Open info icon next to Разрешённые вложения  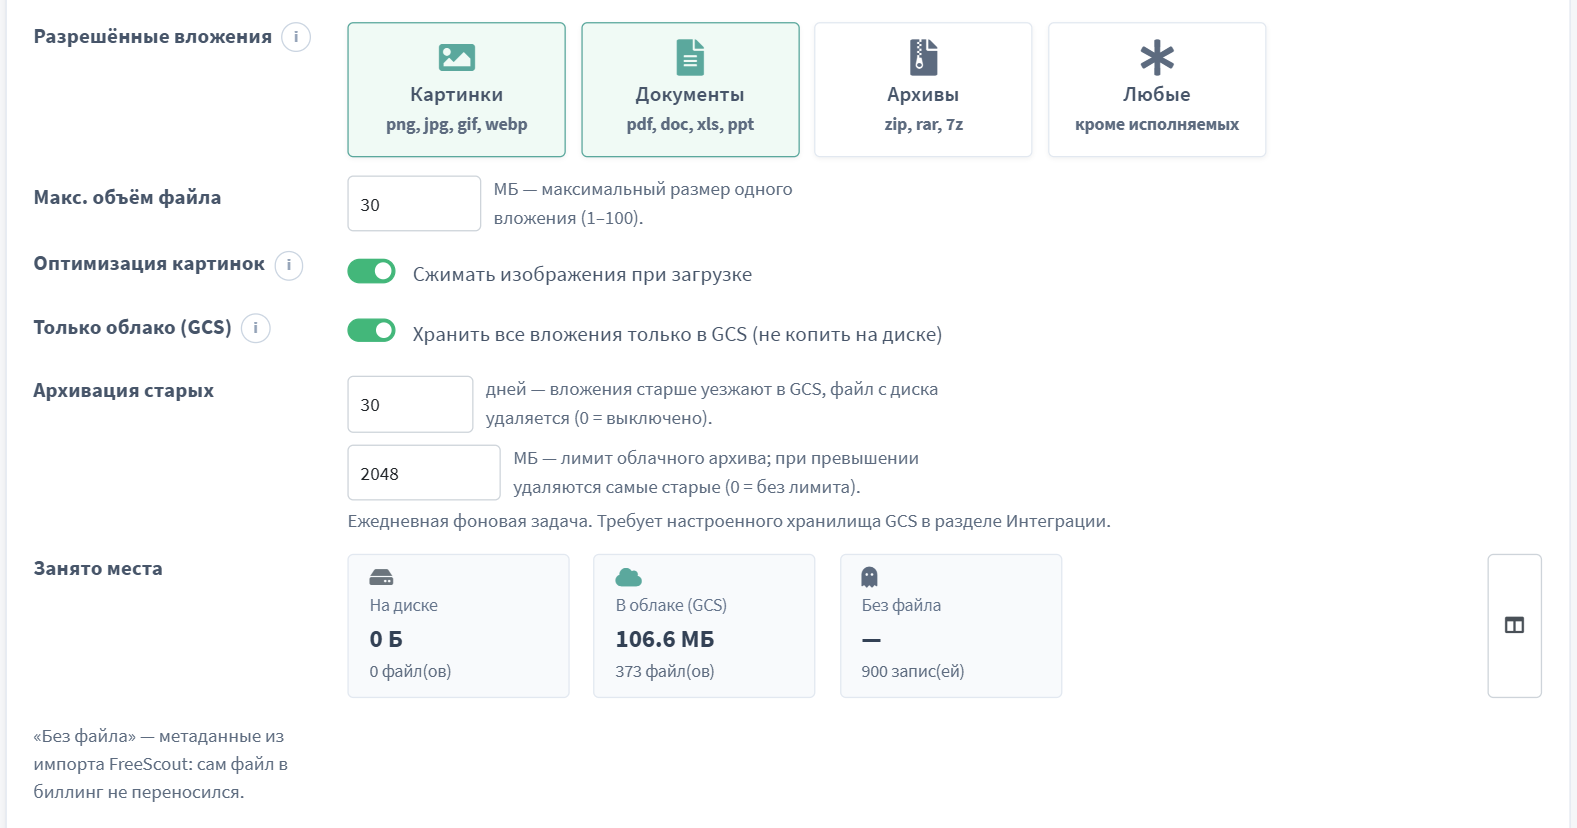coord(296,37)
